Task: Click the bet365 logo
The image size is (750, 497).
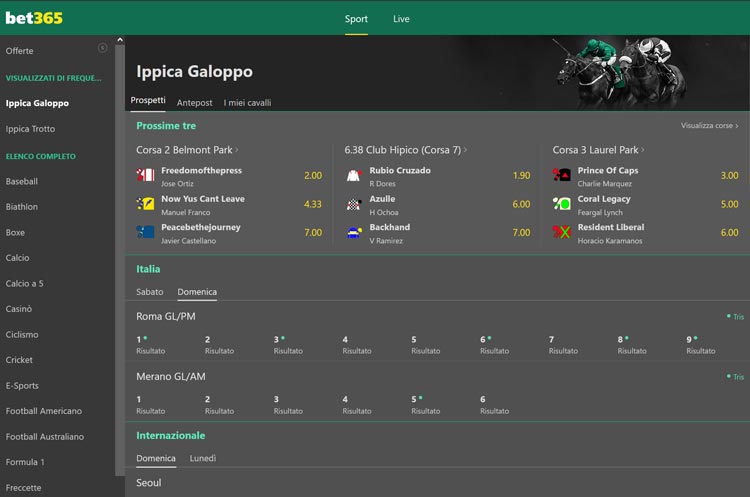Action: pyautogui.click(x=35, y=18)
